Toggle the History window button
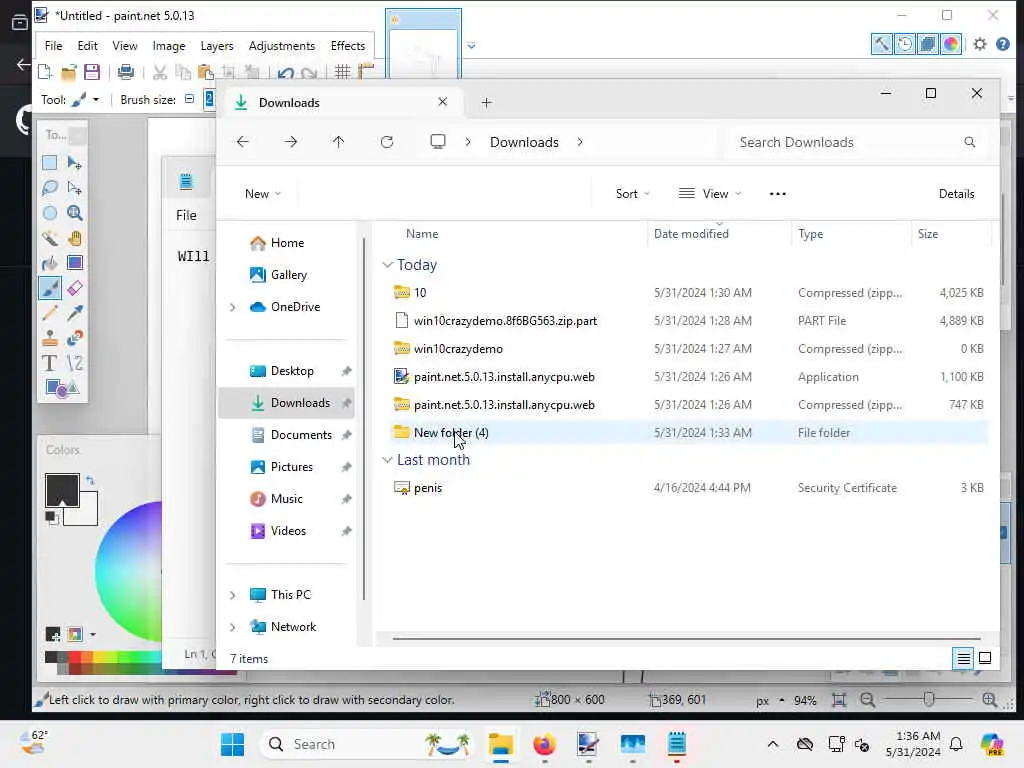This screenshot has height=768, width=1024. 905,44
